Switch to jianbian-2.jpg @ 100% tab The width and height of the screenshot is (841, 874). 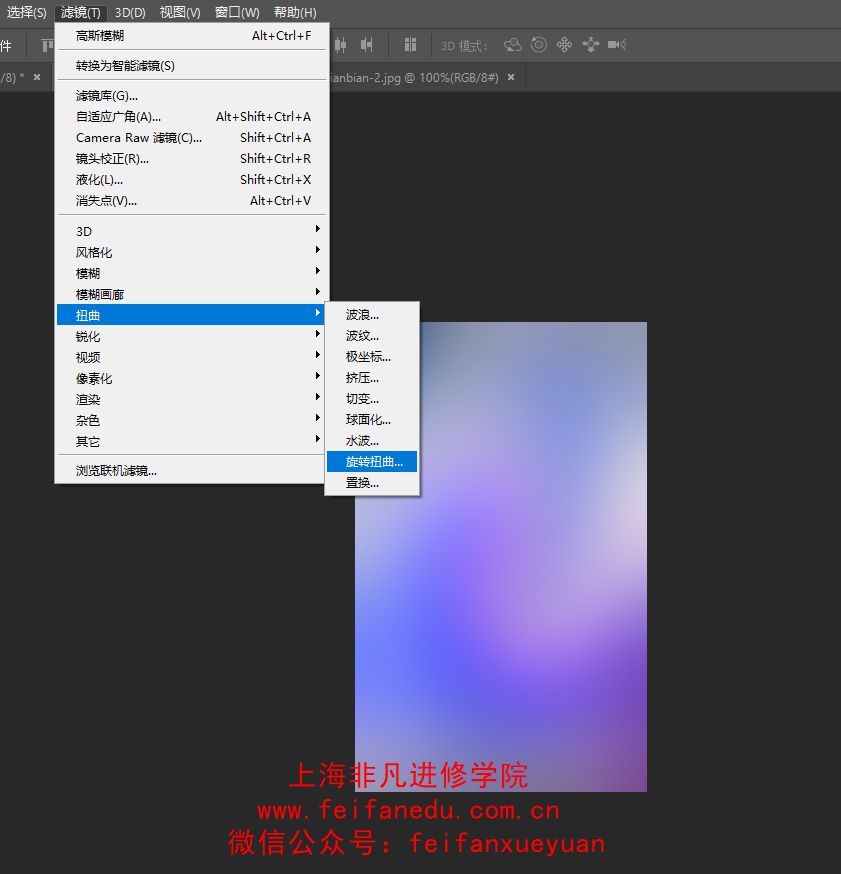pos(415,77)
